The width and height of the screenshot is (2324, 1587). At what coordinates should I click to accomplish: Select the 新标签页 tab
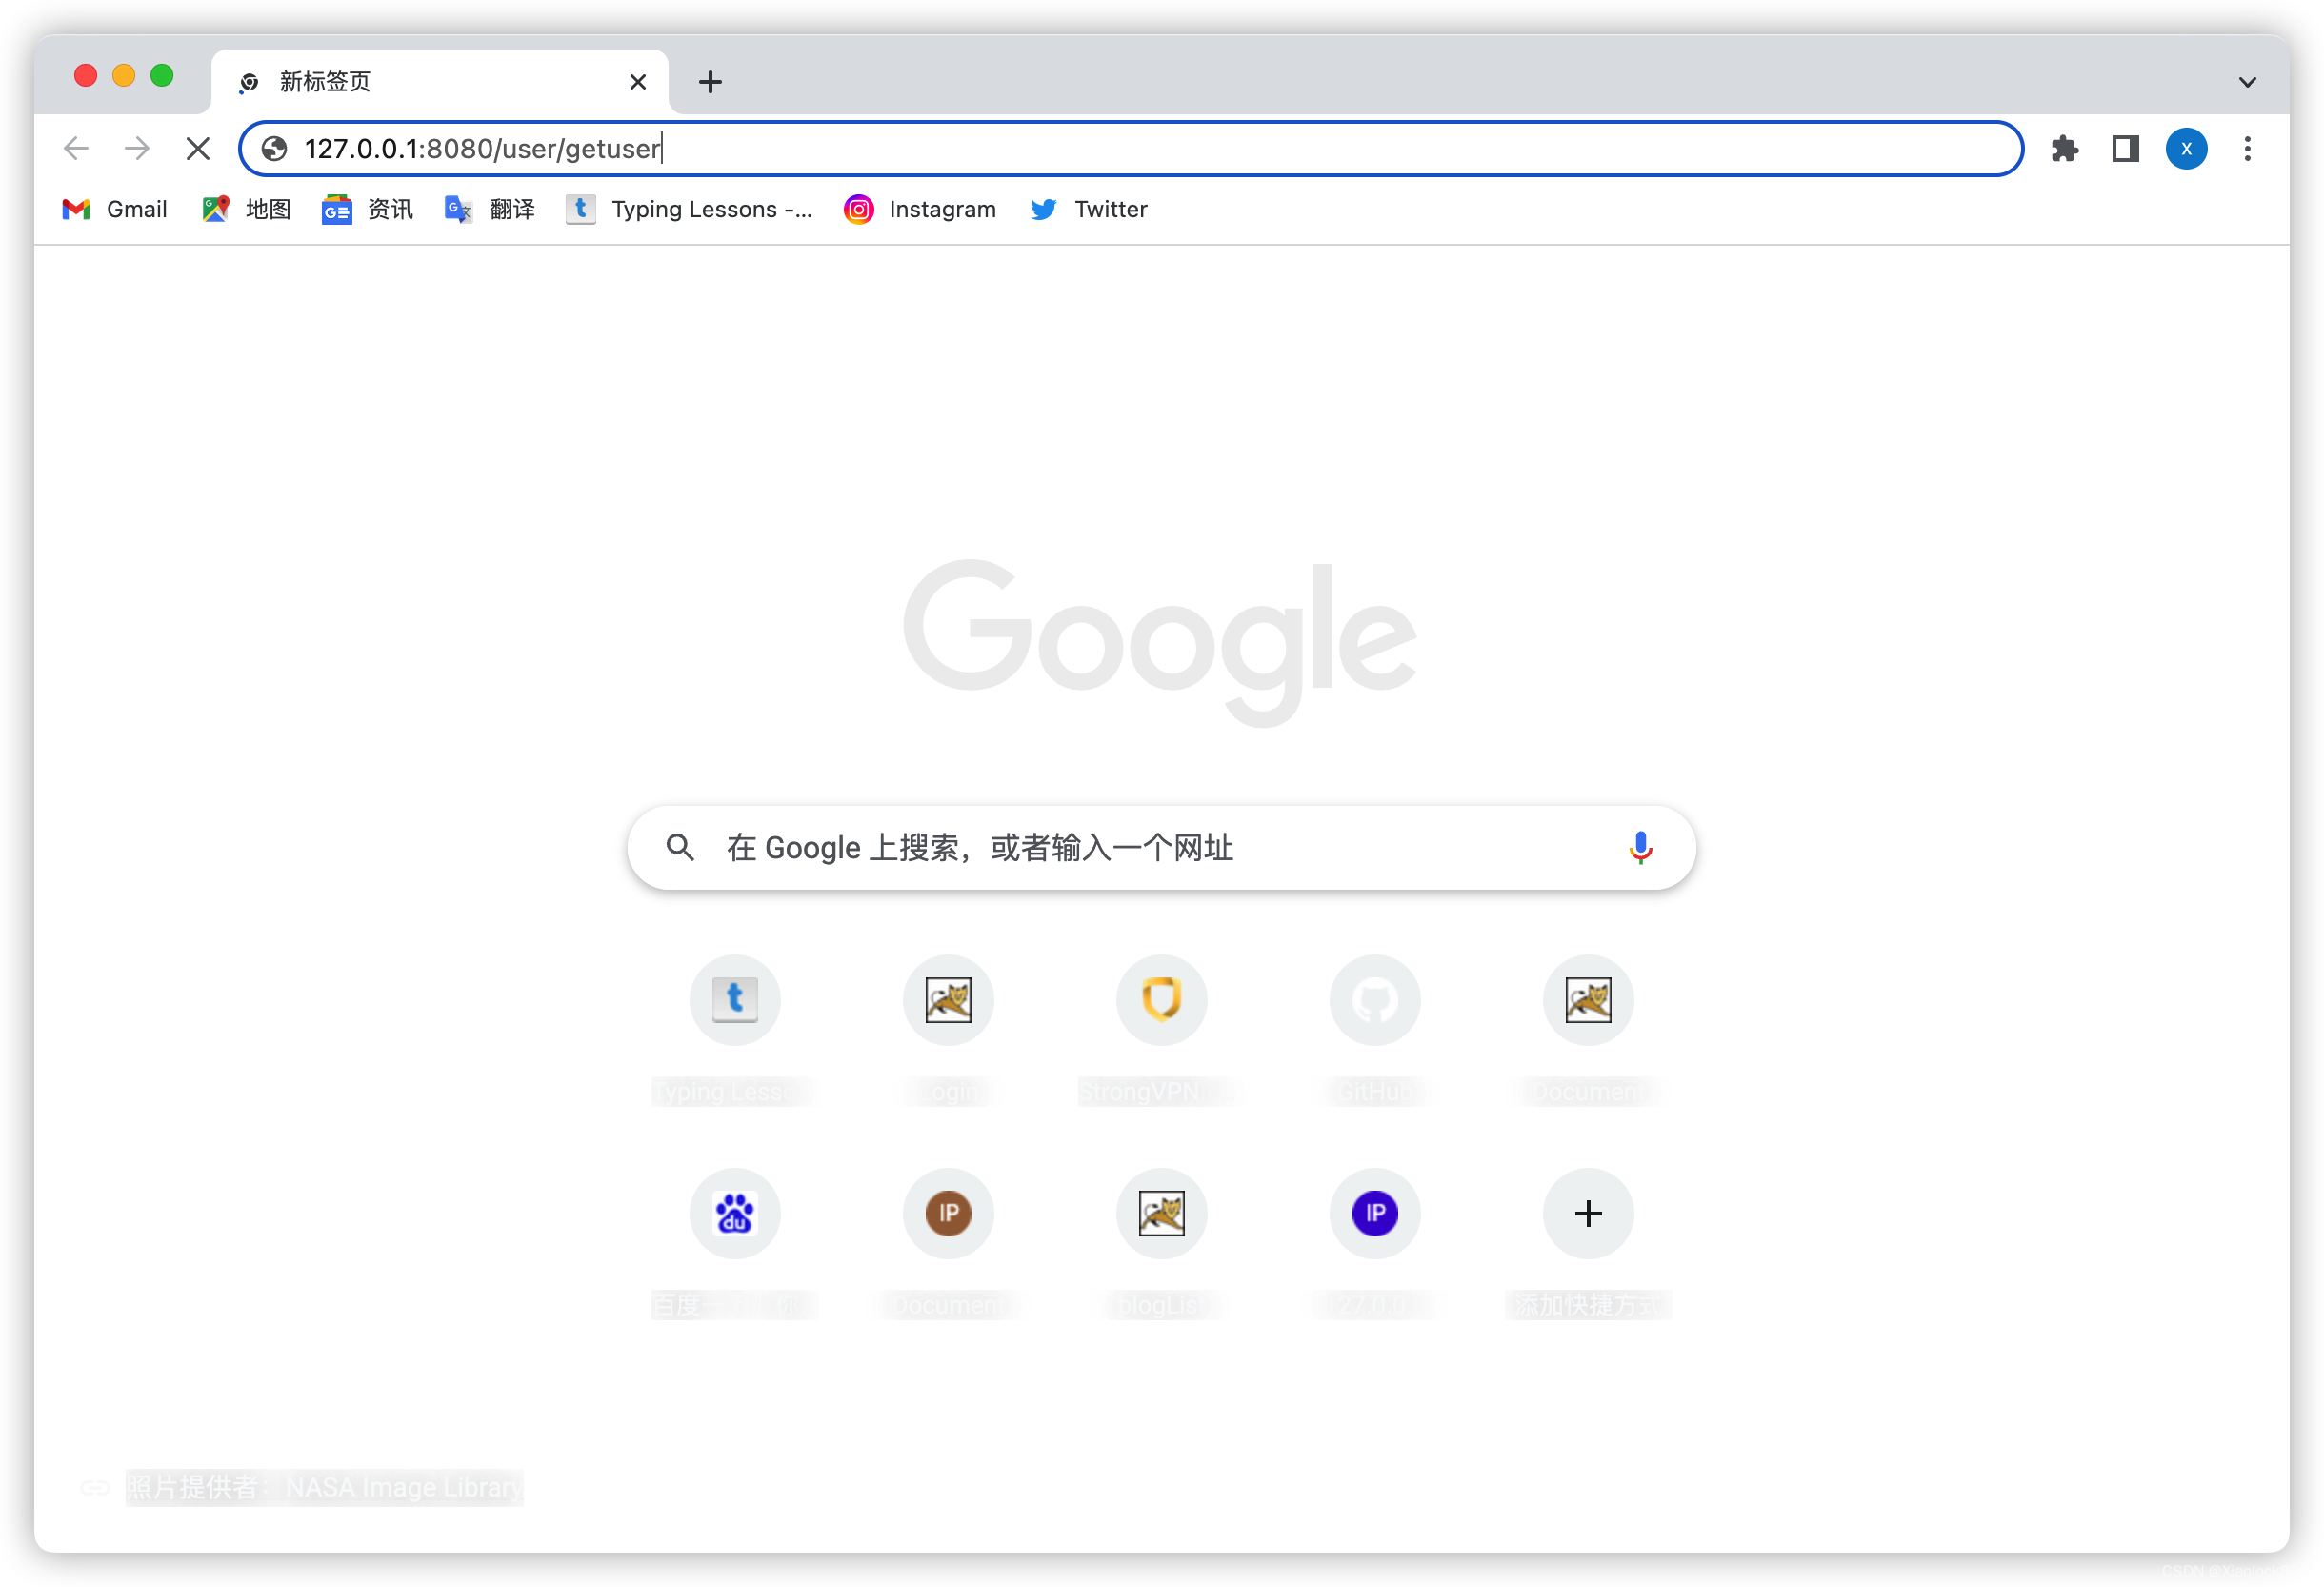(x=440, y=82)
